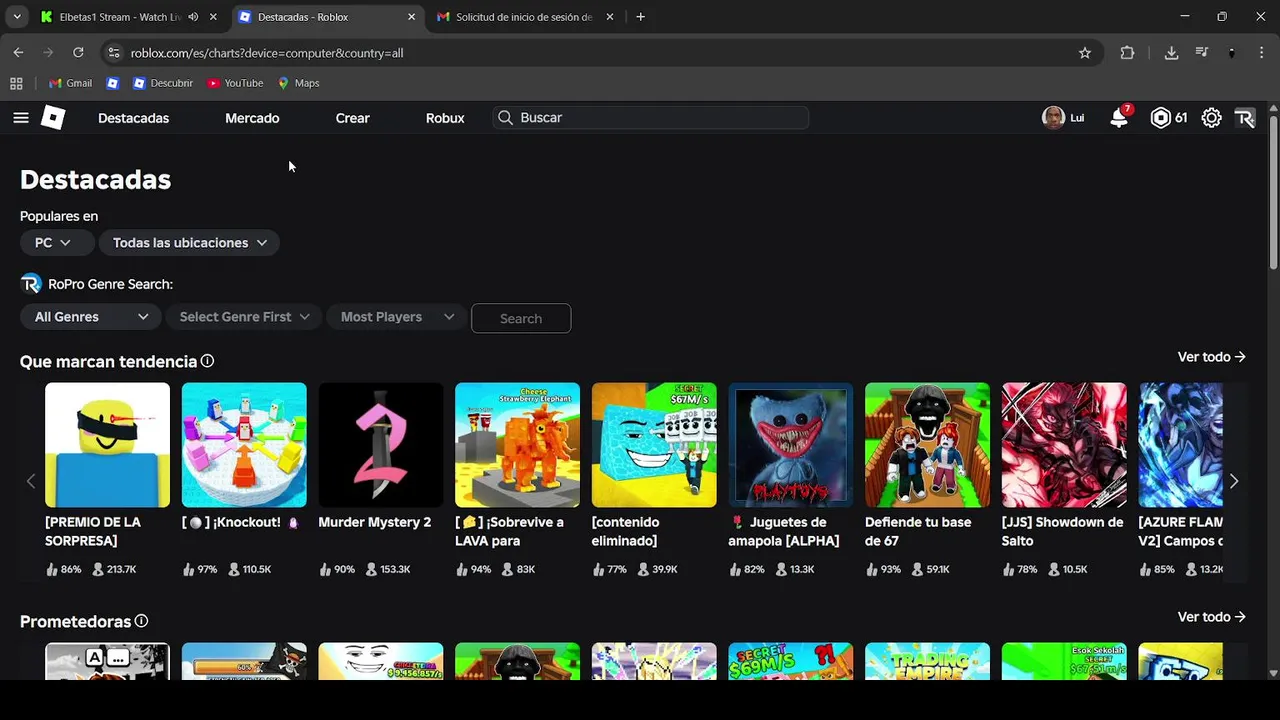Open Mercado in the navbar

click(x=252, y=118)
